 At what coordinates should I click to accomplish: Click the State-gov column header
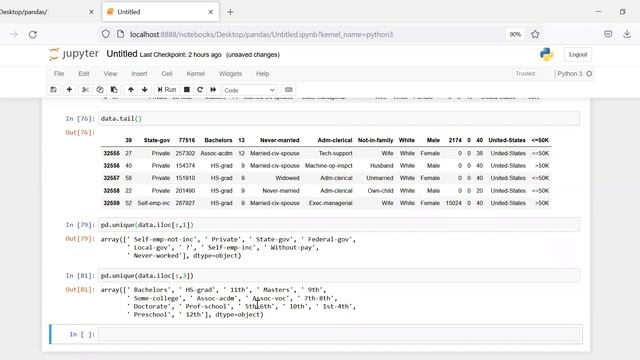(157, 140)
